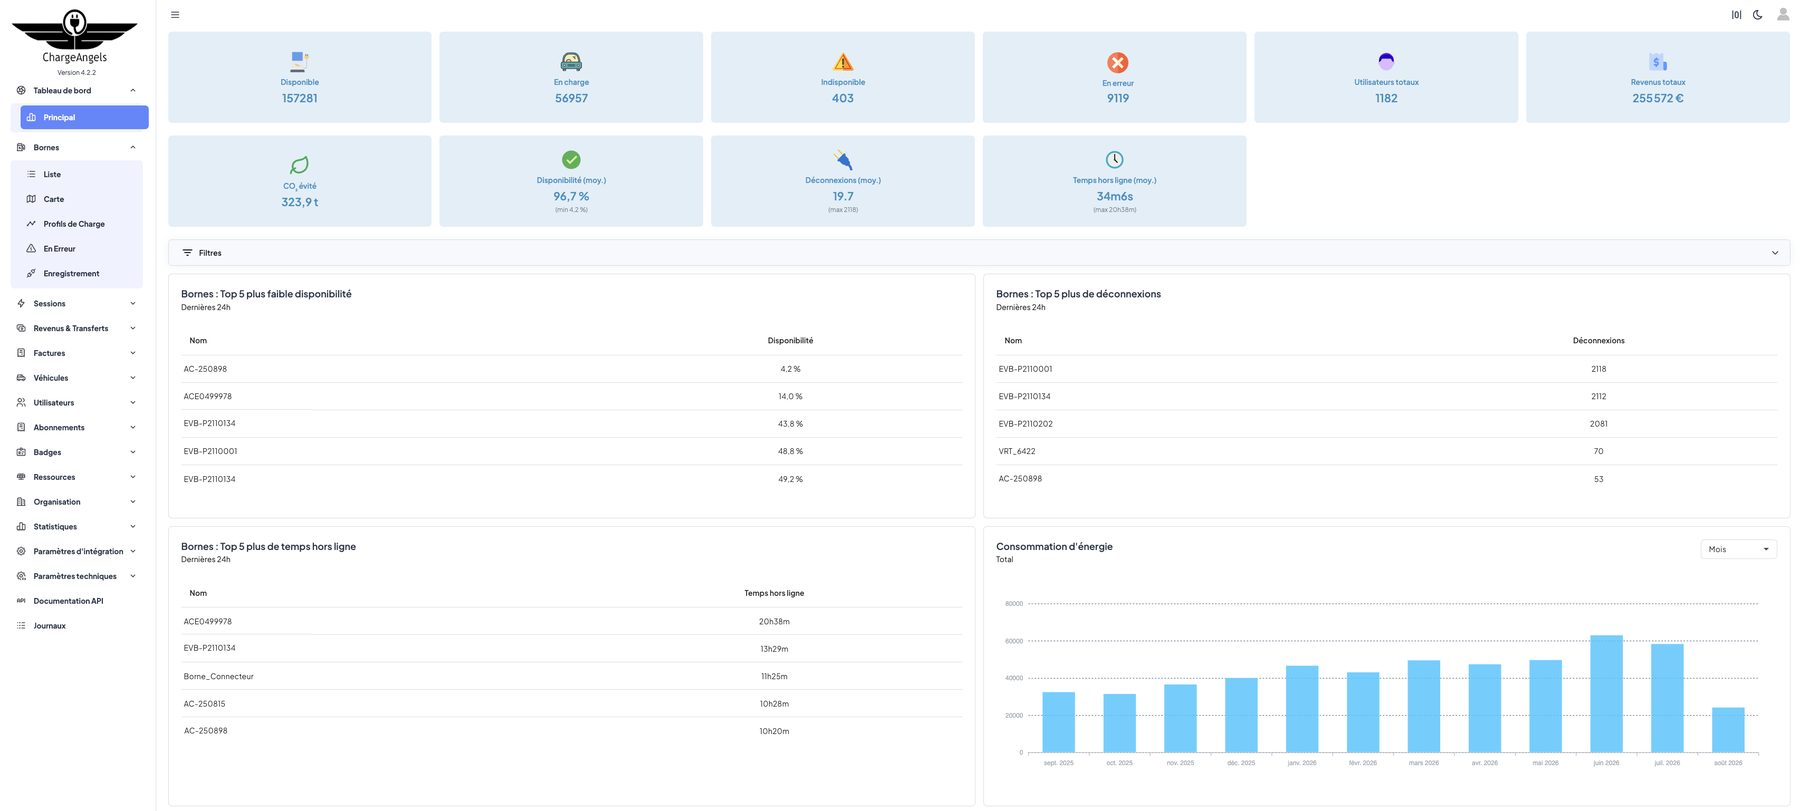Collapse the Bornes sidebar section

133,148
